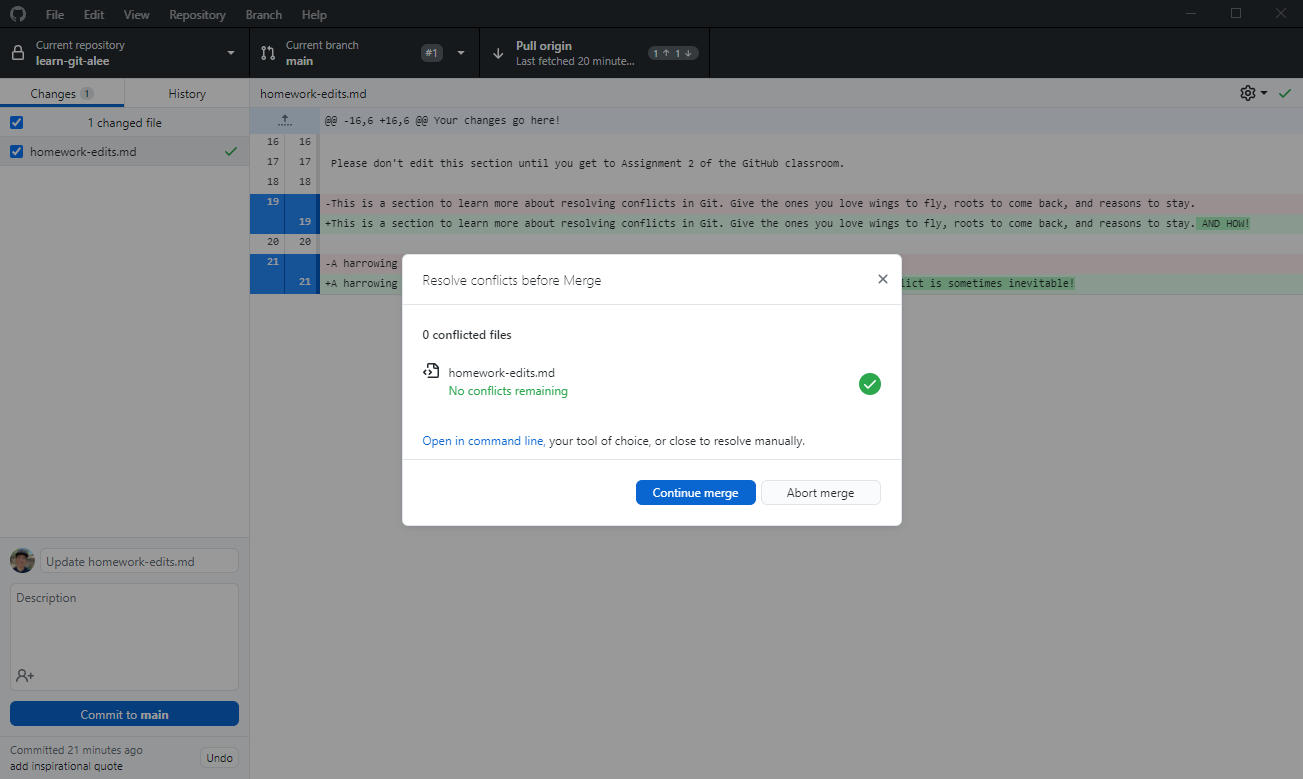
Task: Click the lock icon beside Current repository
Action: tap(17, 53)
